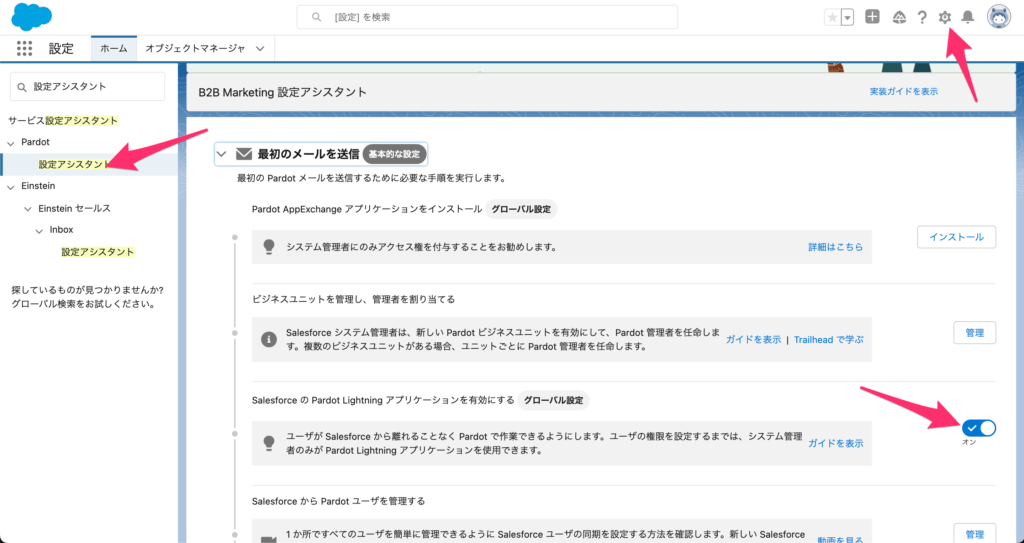Select 設定アシスタント under Pardot

[74, 164]
